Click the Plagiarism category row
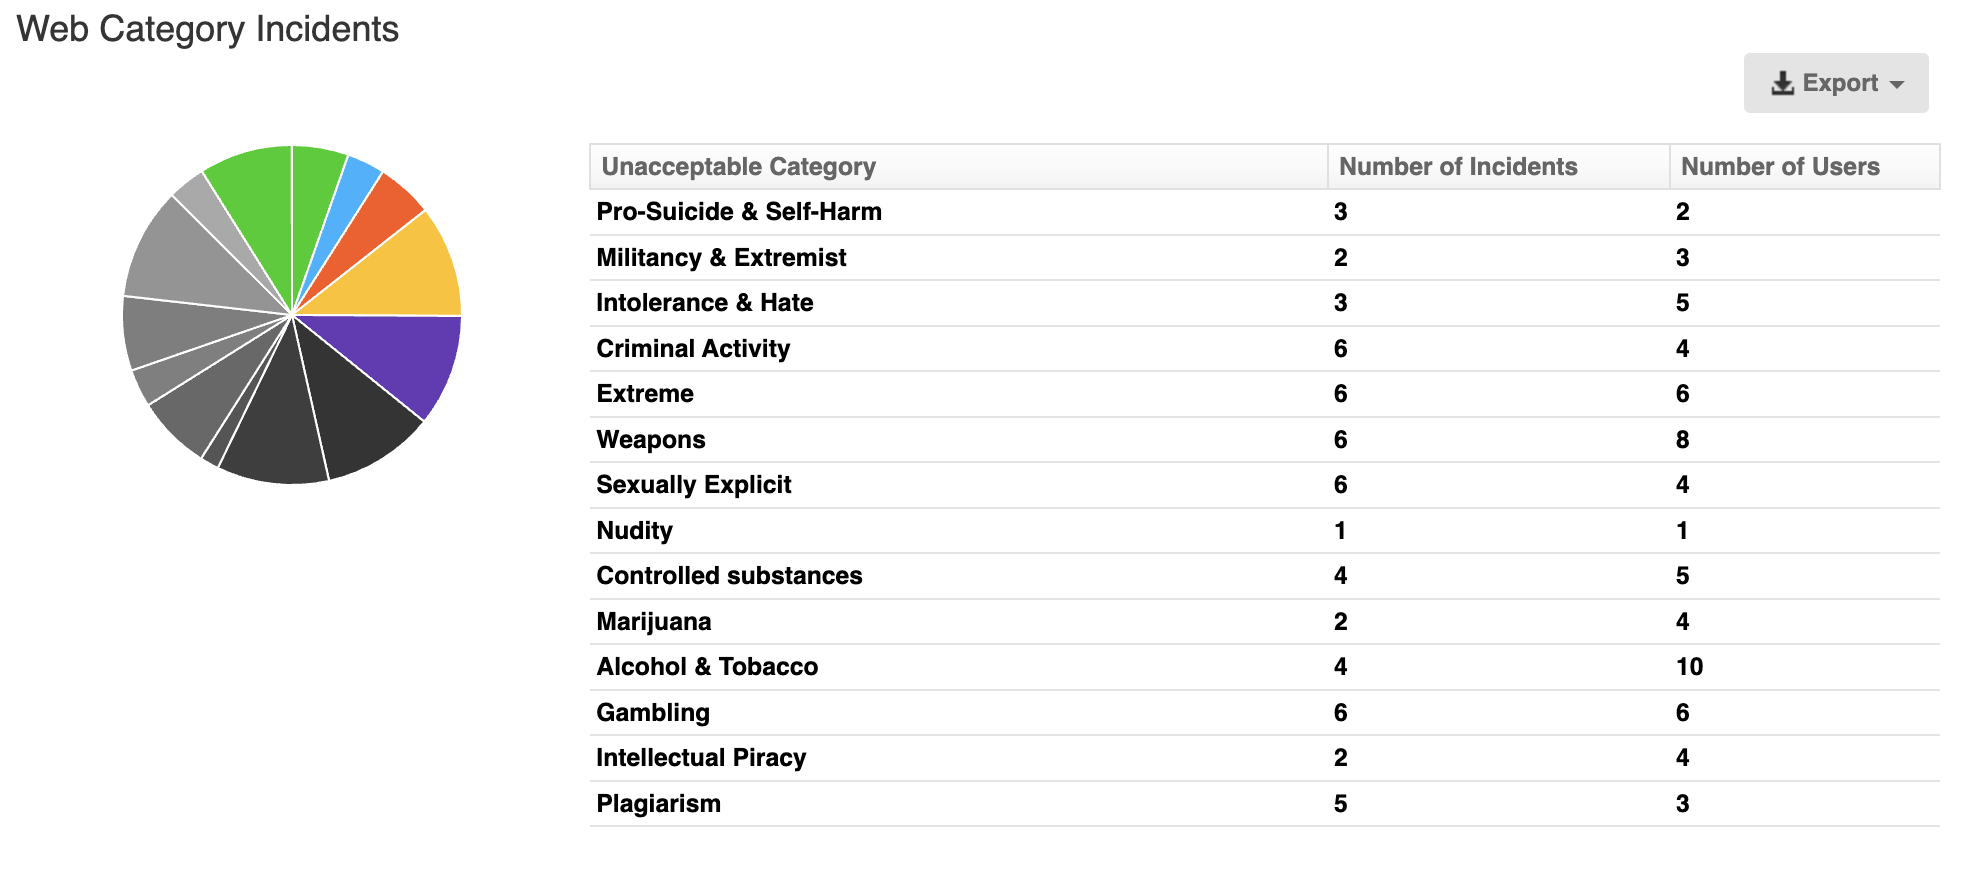The width and height of the screenshot is (1978, 876). (x=659, y=803)
